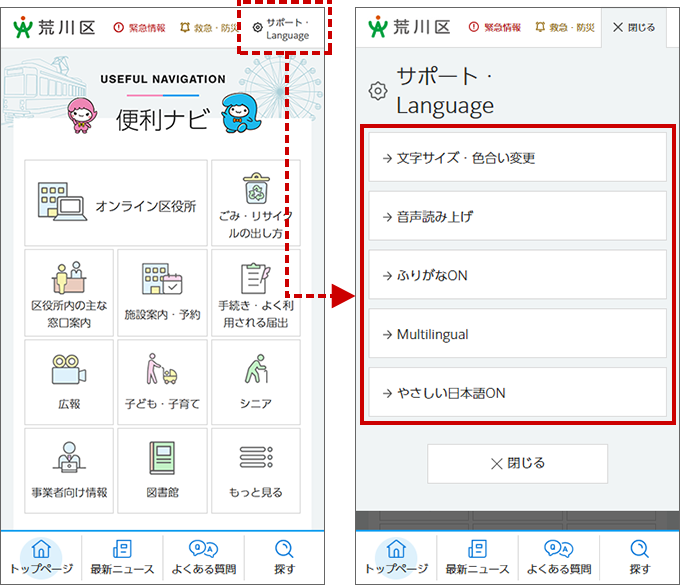Open 区役所内の主な窓口案内 tile
This screenshot has height=585, width=680.
coord(69,293)
